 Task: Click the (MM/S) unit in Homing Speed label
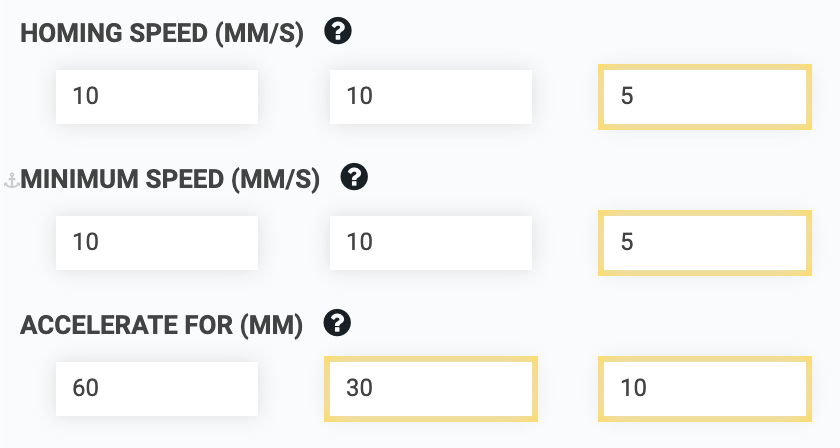coord(259,33)
